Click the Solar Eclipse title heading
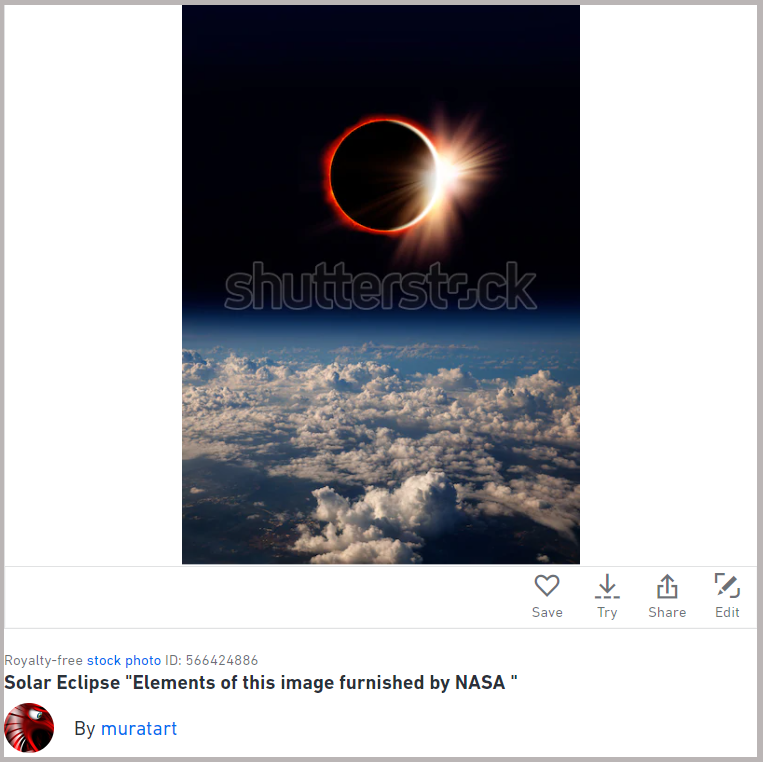Screen dimensions: 763x762 coord(260,683)
